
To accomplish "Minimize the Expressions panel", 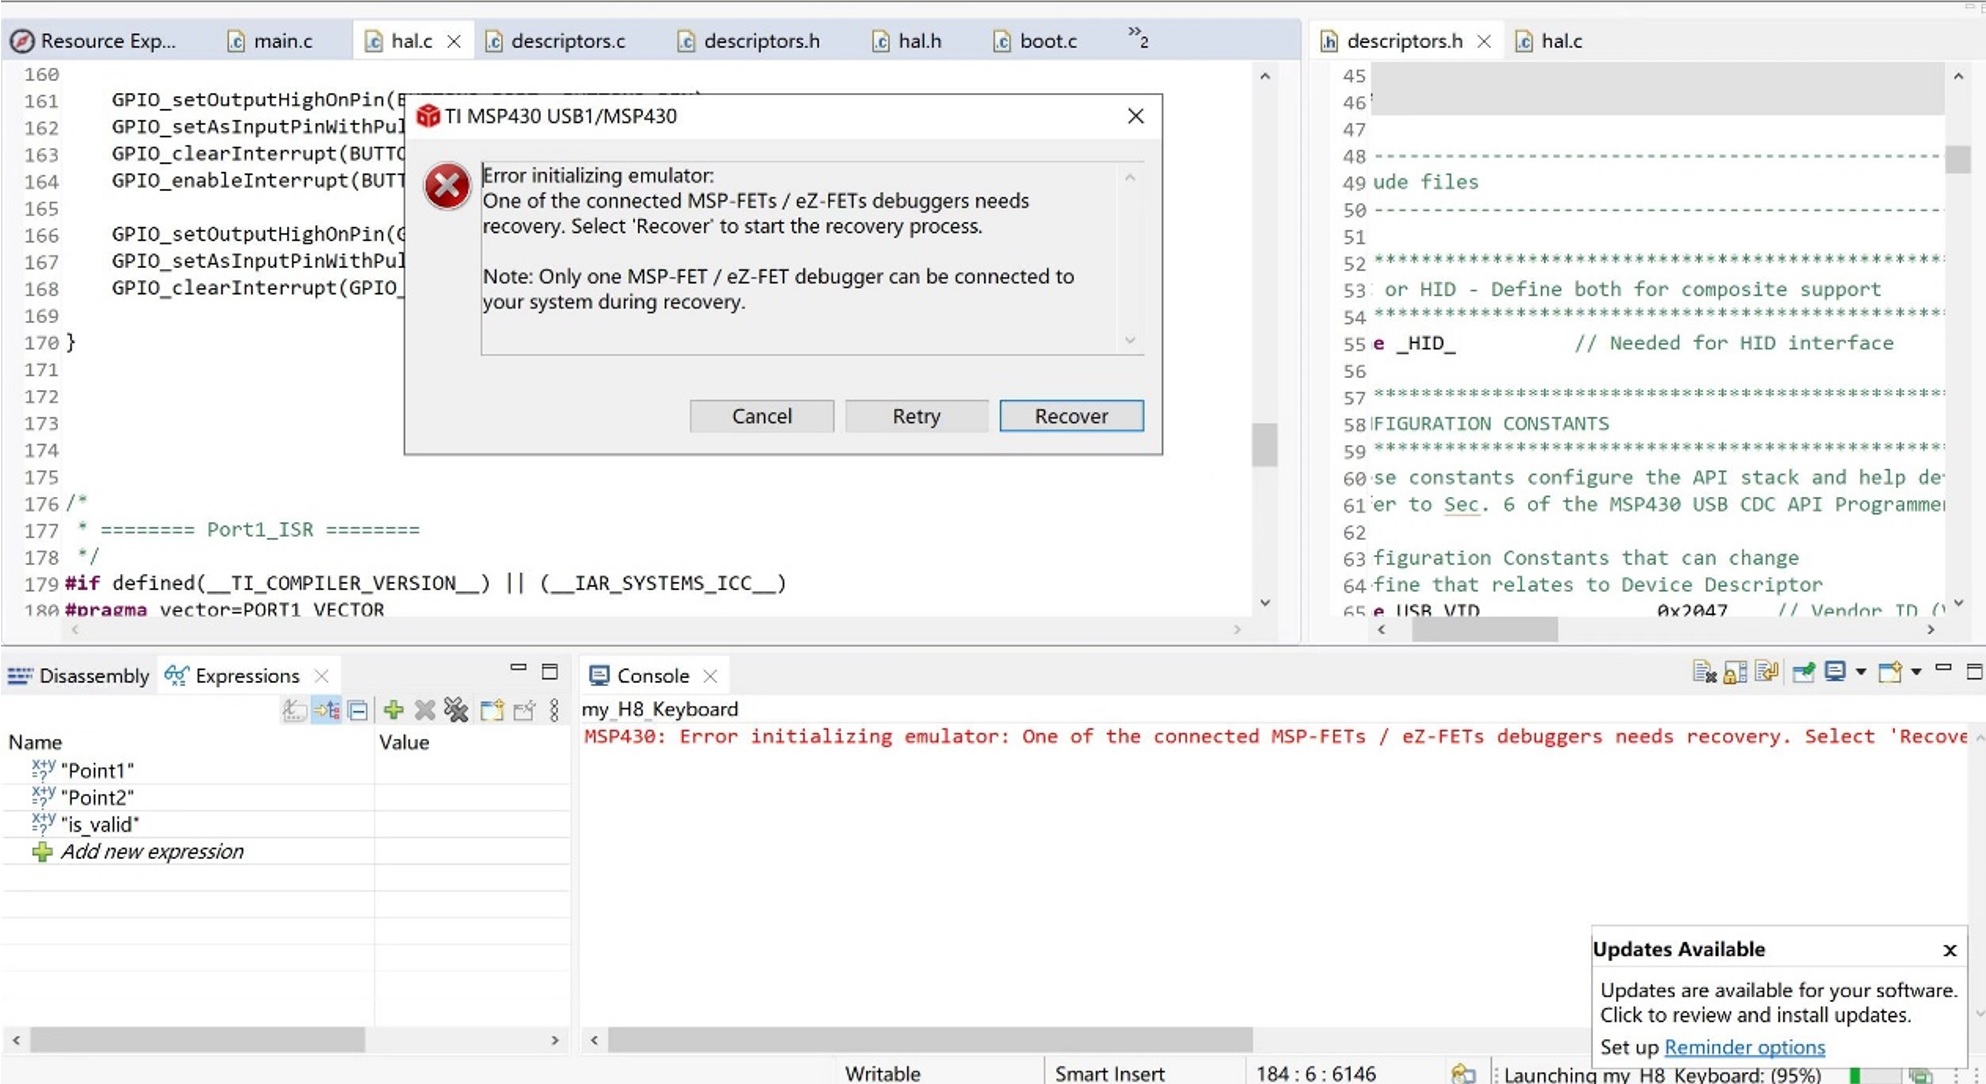I will tap(518, 668).
